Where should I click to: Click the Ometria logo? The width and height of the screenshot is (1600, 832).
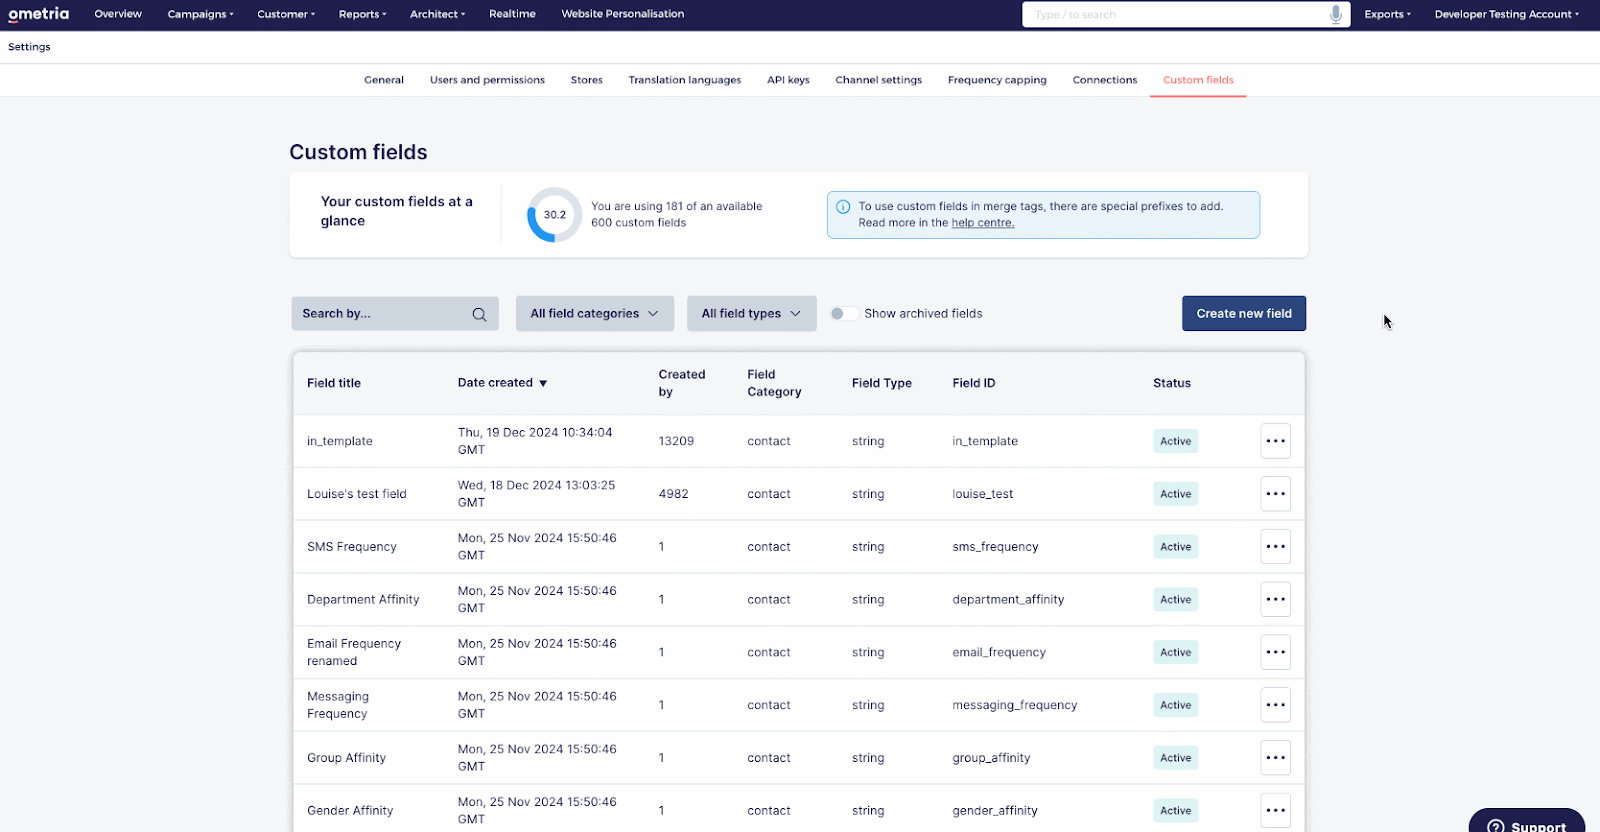[39, 14]
